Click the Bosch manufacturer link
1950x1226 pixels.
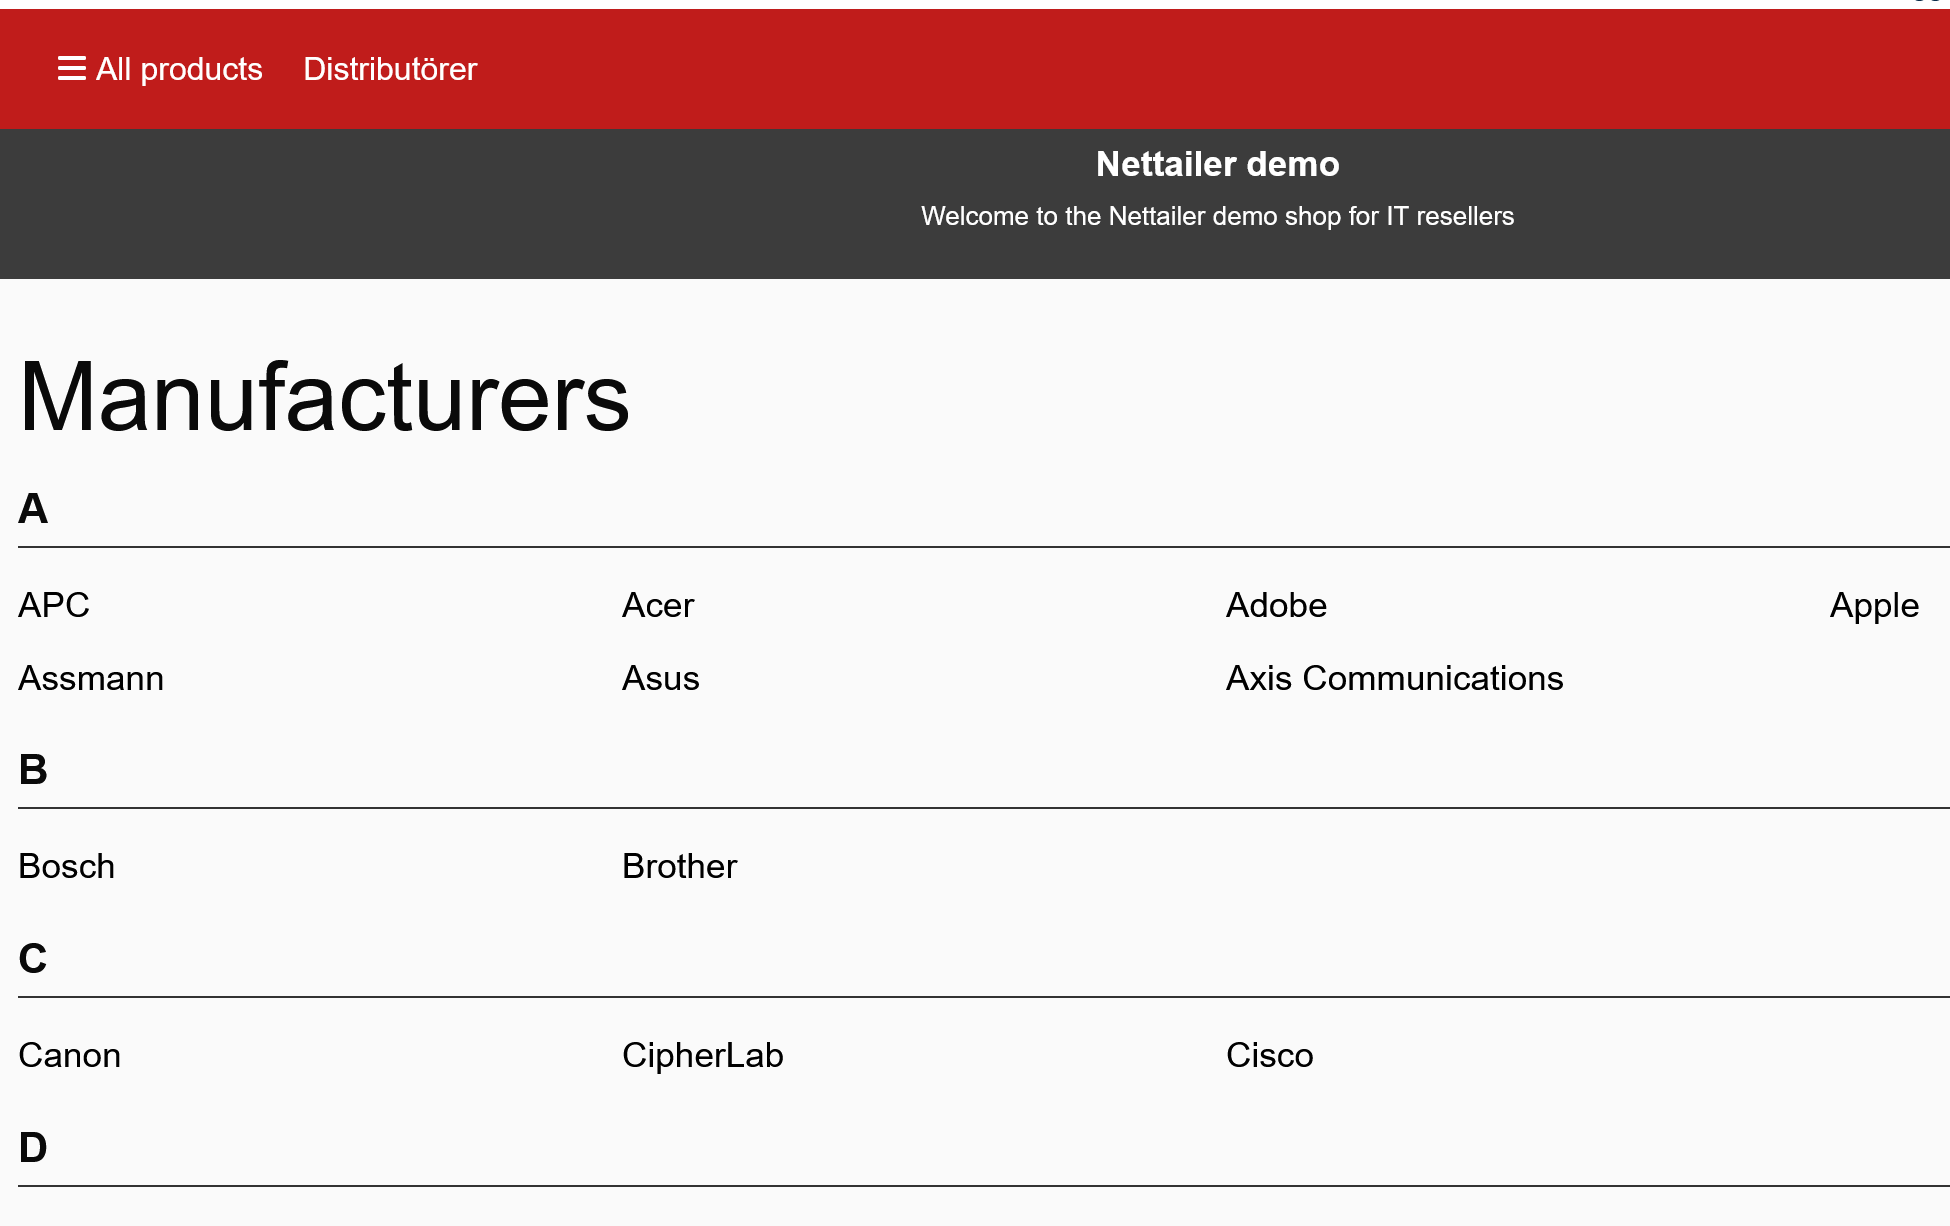pos(67,866)
